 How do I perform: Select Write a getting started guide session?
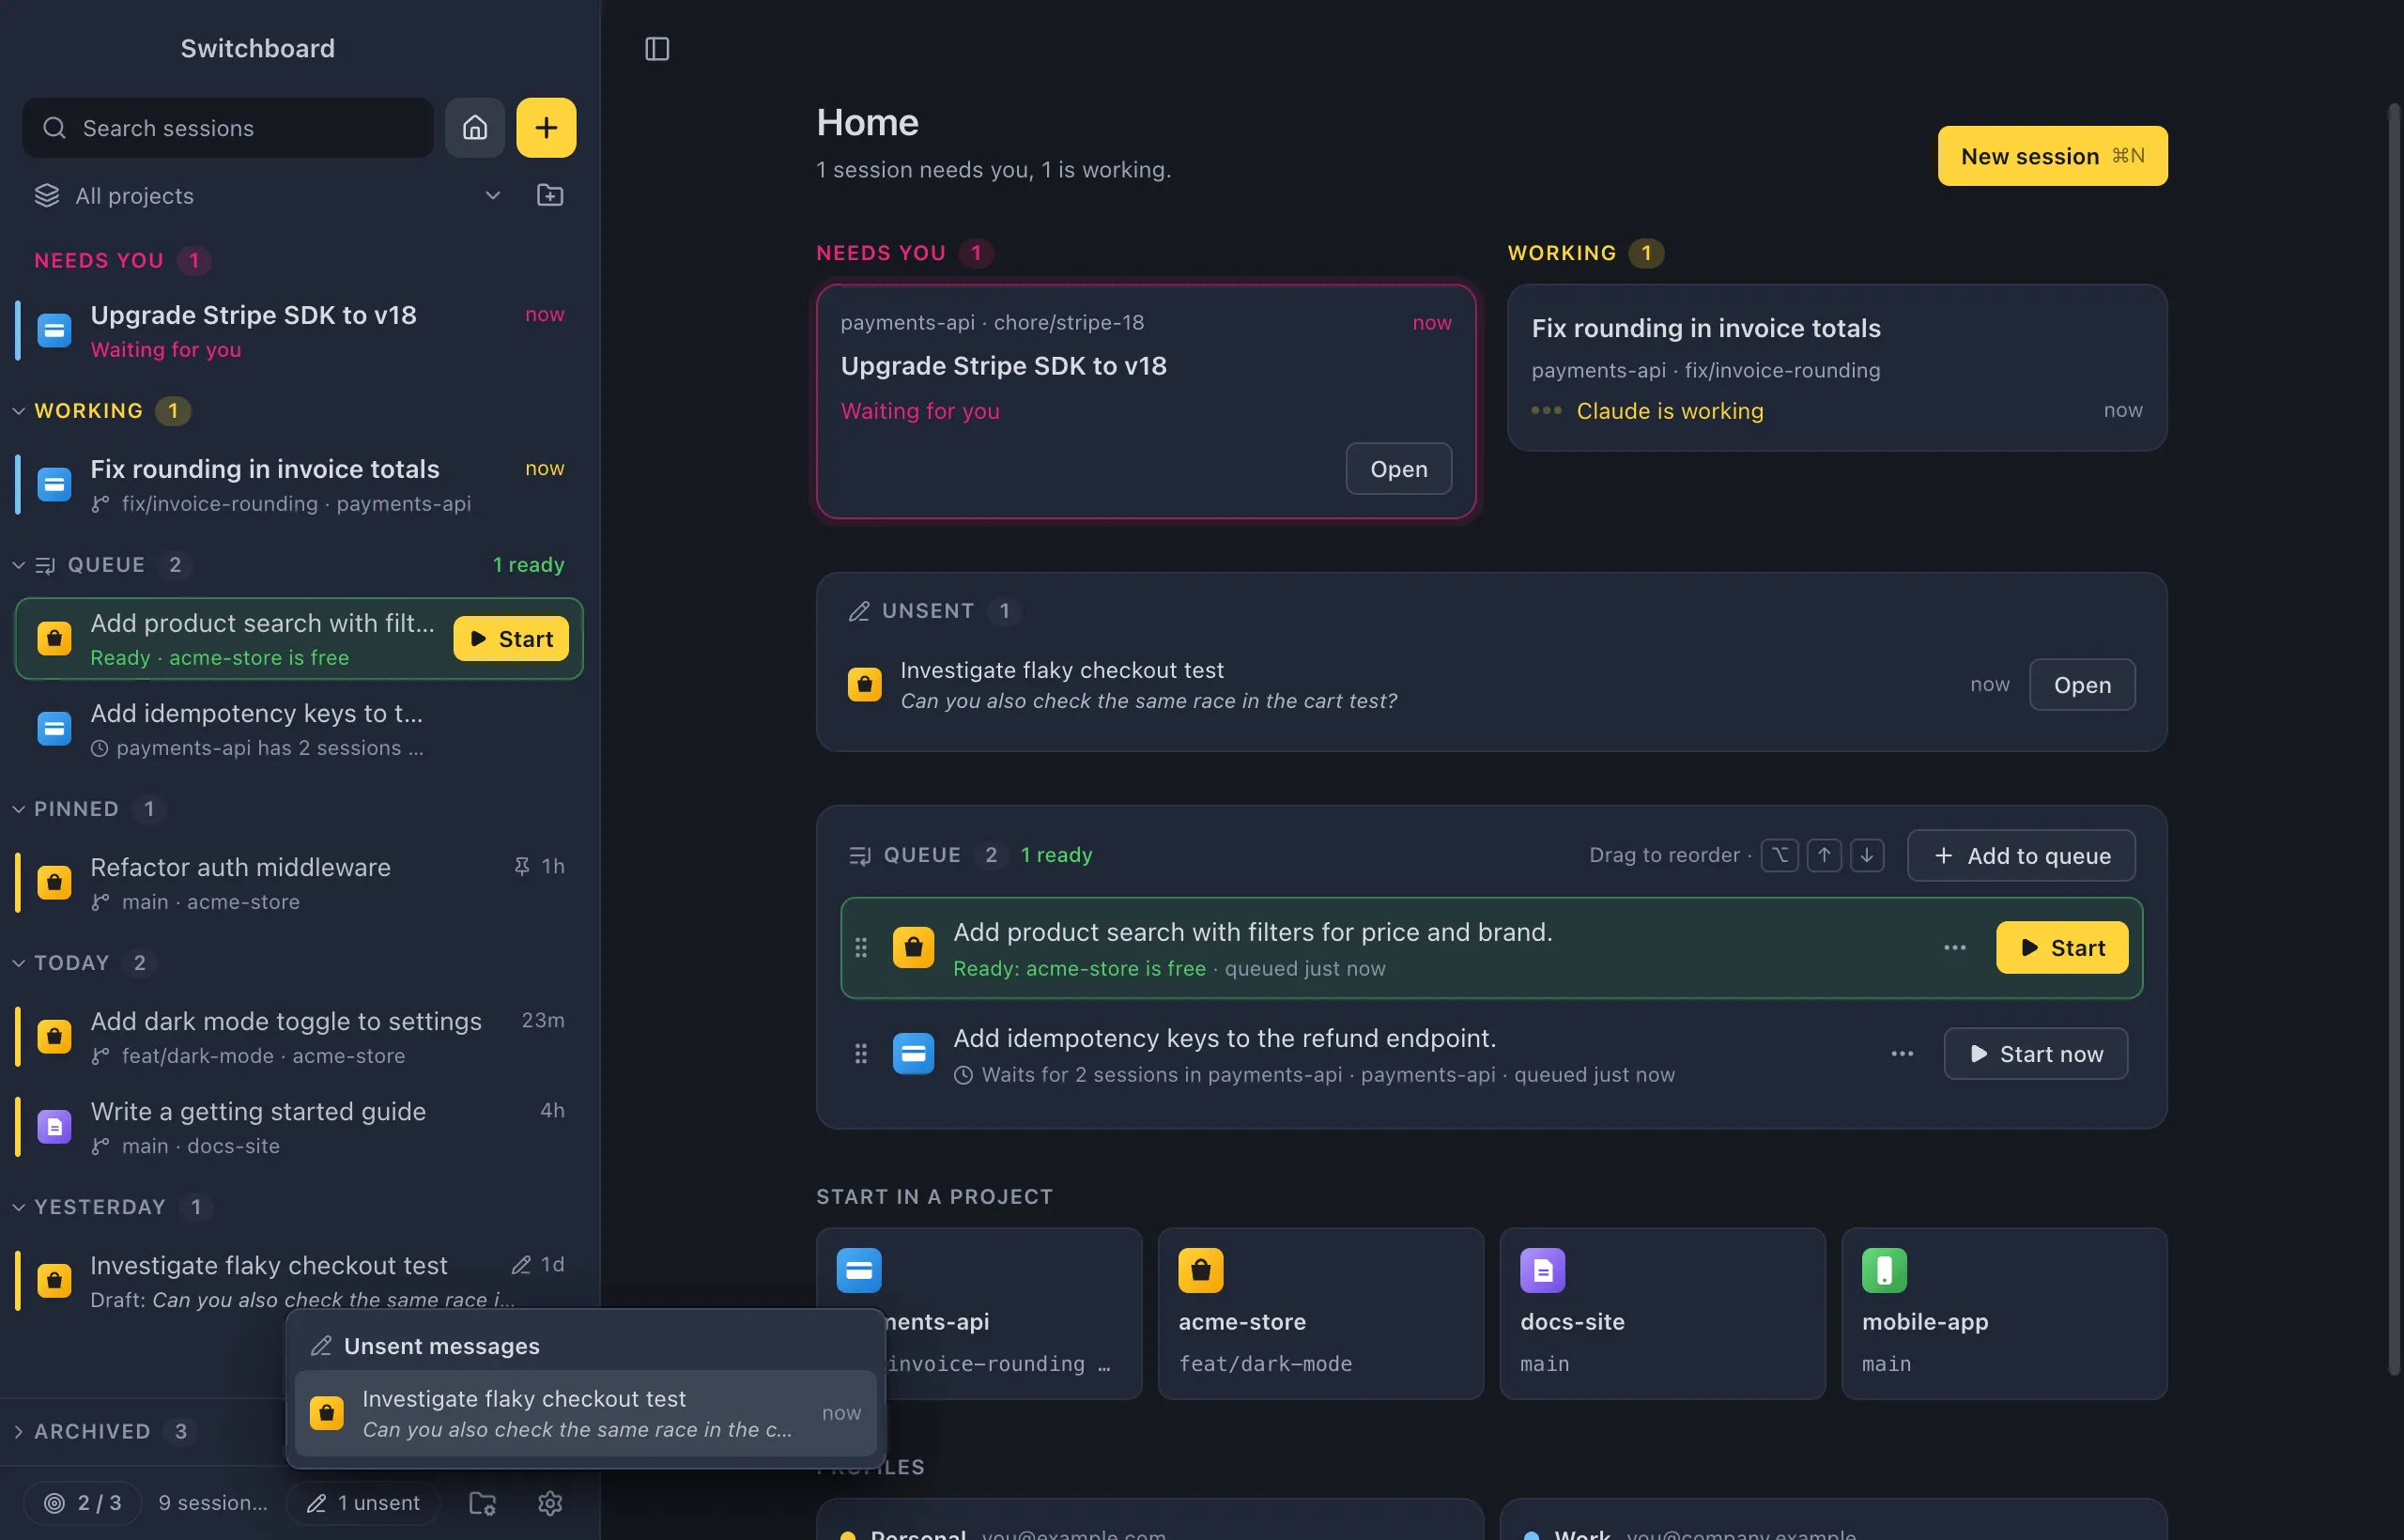click(299, 1126)
